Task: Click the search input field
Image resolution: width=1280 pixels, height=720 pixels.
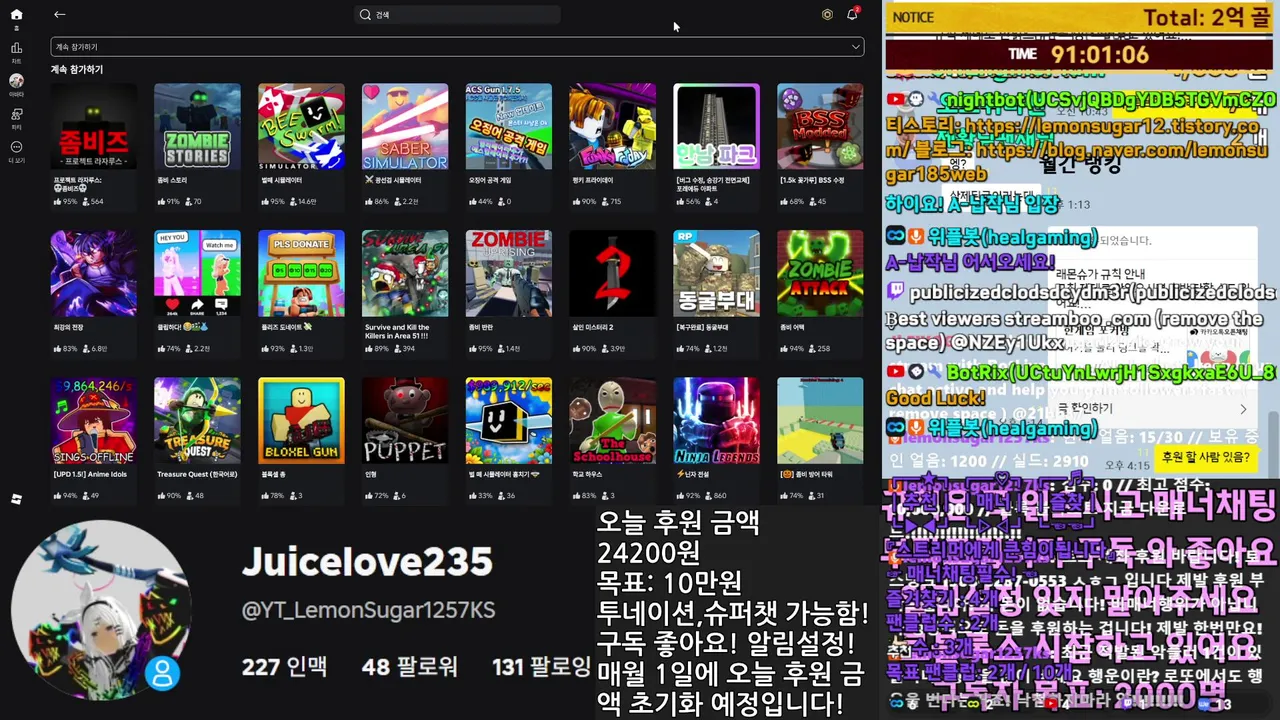Action: click(x=458, y=15)
